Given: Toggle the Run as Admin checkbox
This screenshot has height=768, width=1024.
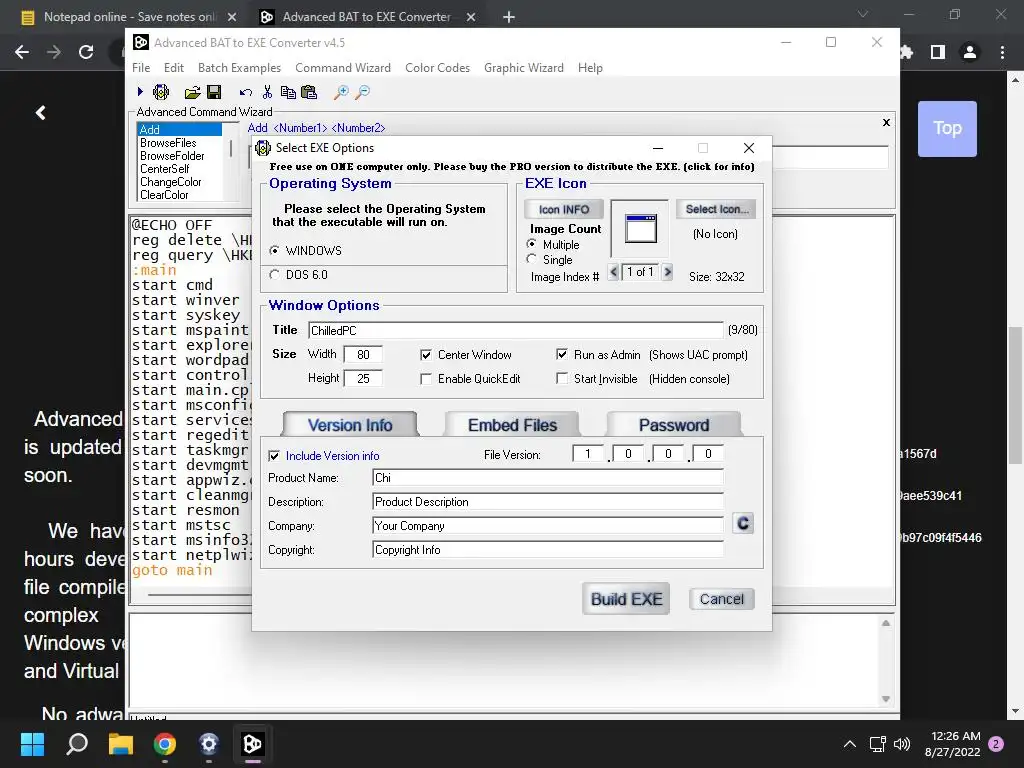Looking at the screenshot, I should pyautogui.click(x=562, y=354).
